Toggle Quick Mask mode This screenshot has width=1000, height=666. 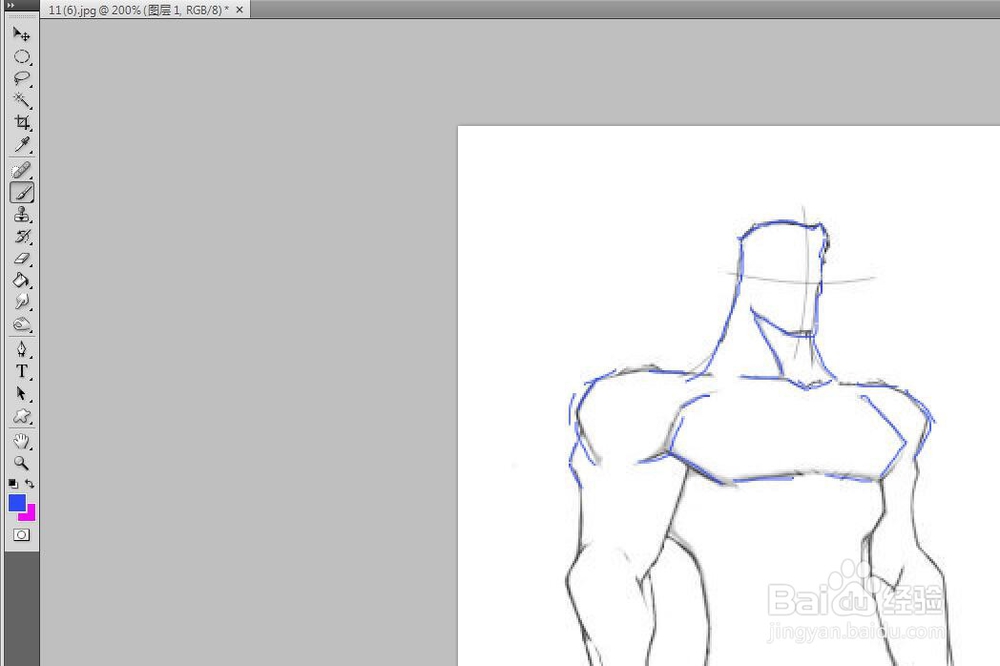tap(22, 535)
